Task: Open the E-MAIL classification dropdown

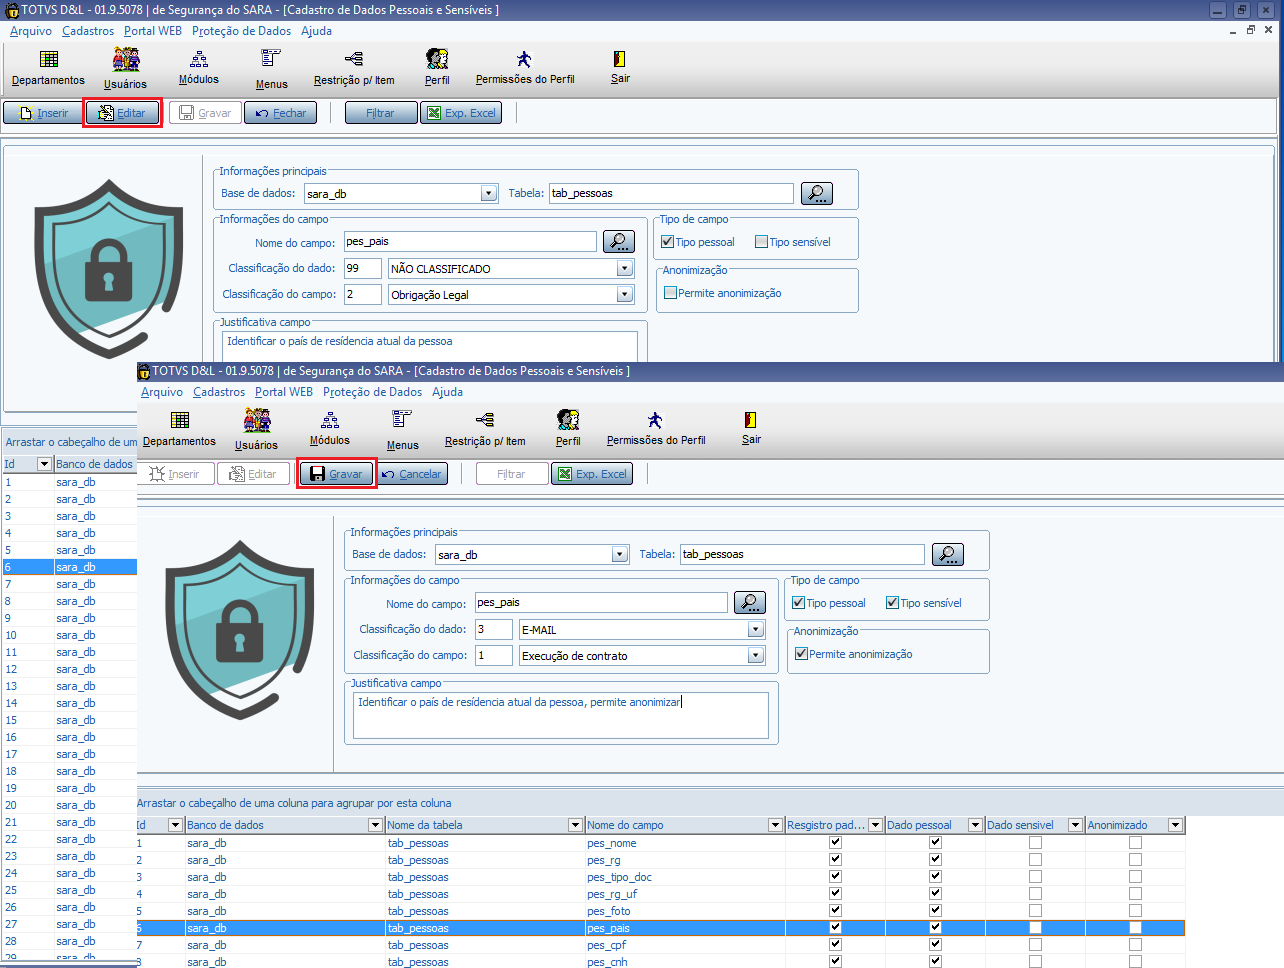Action: [756, 629]
